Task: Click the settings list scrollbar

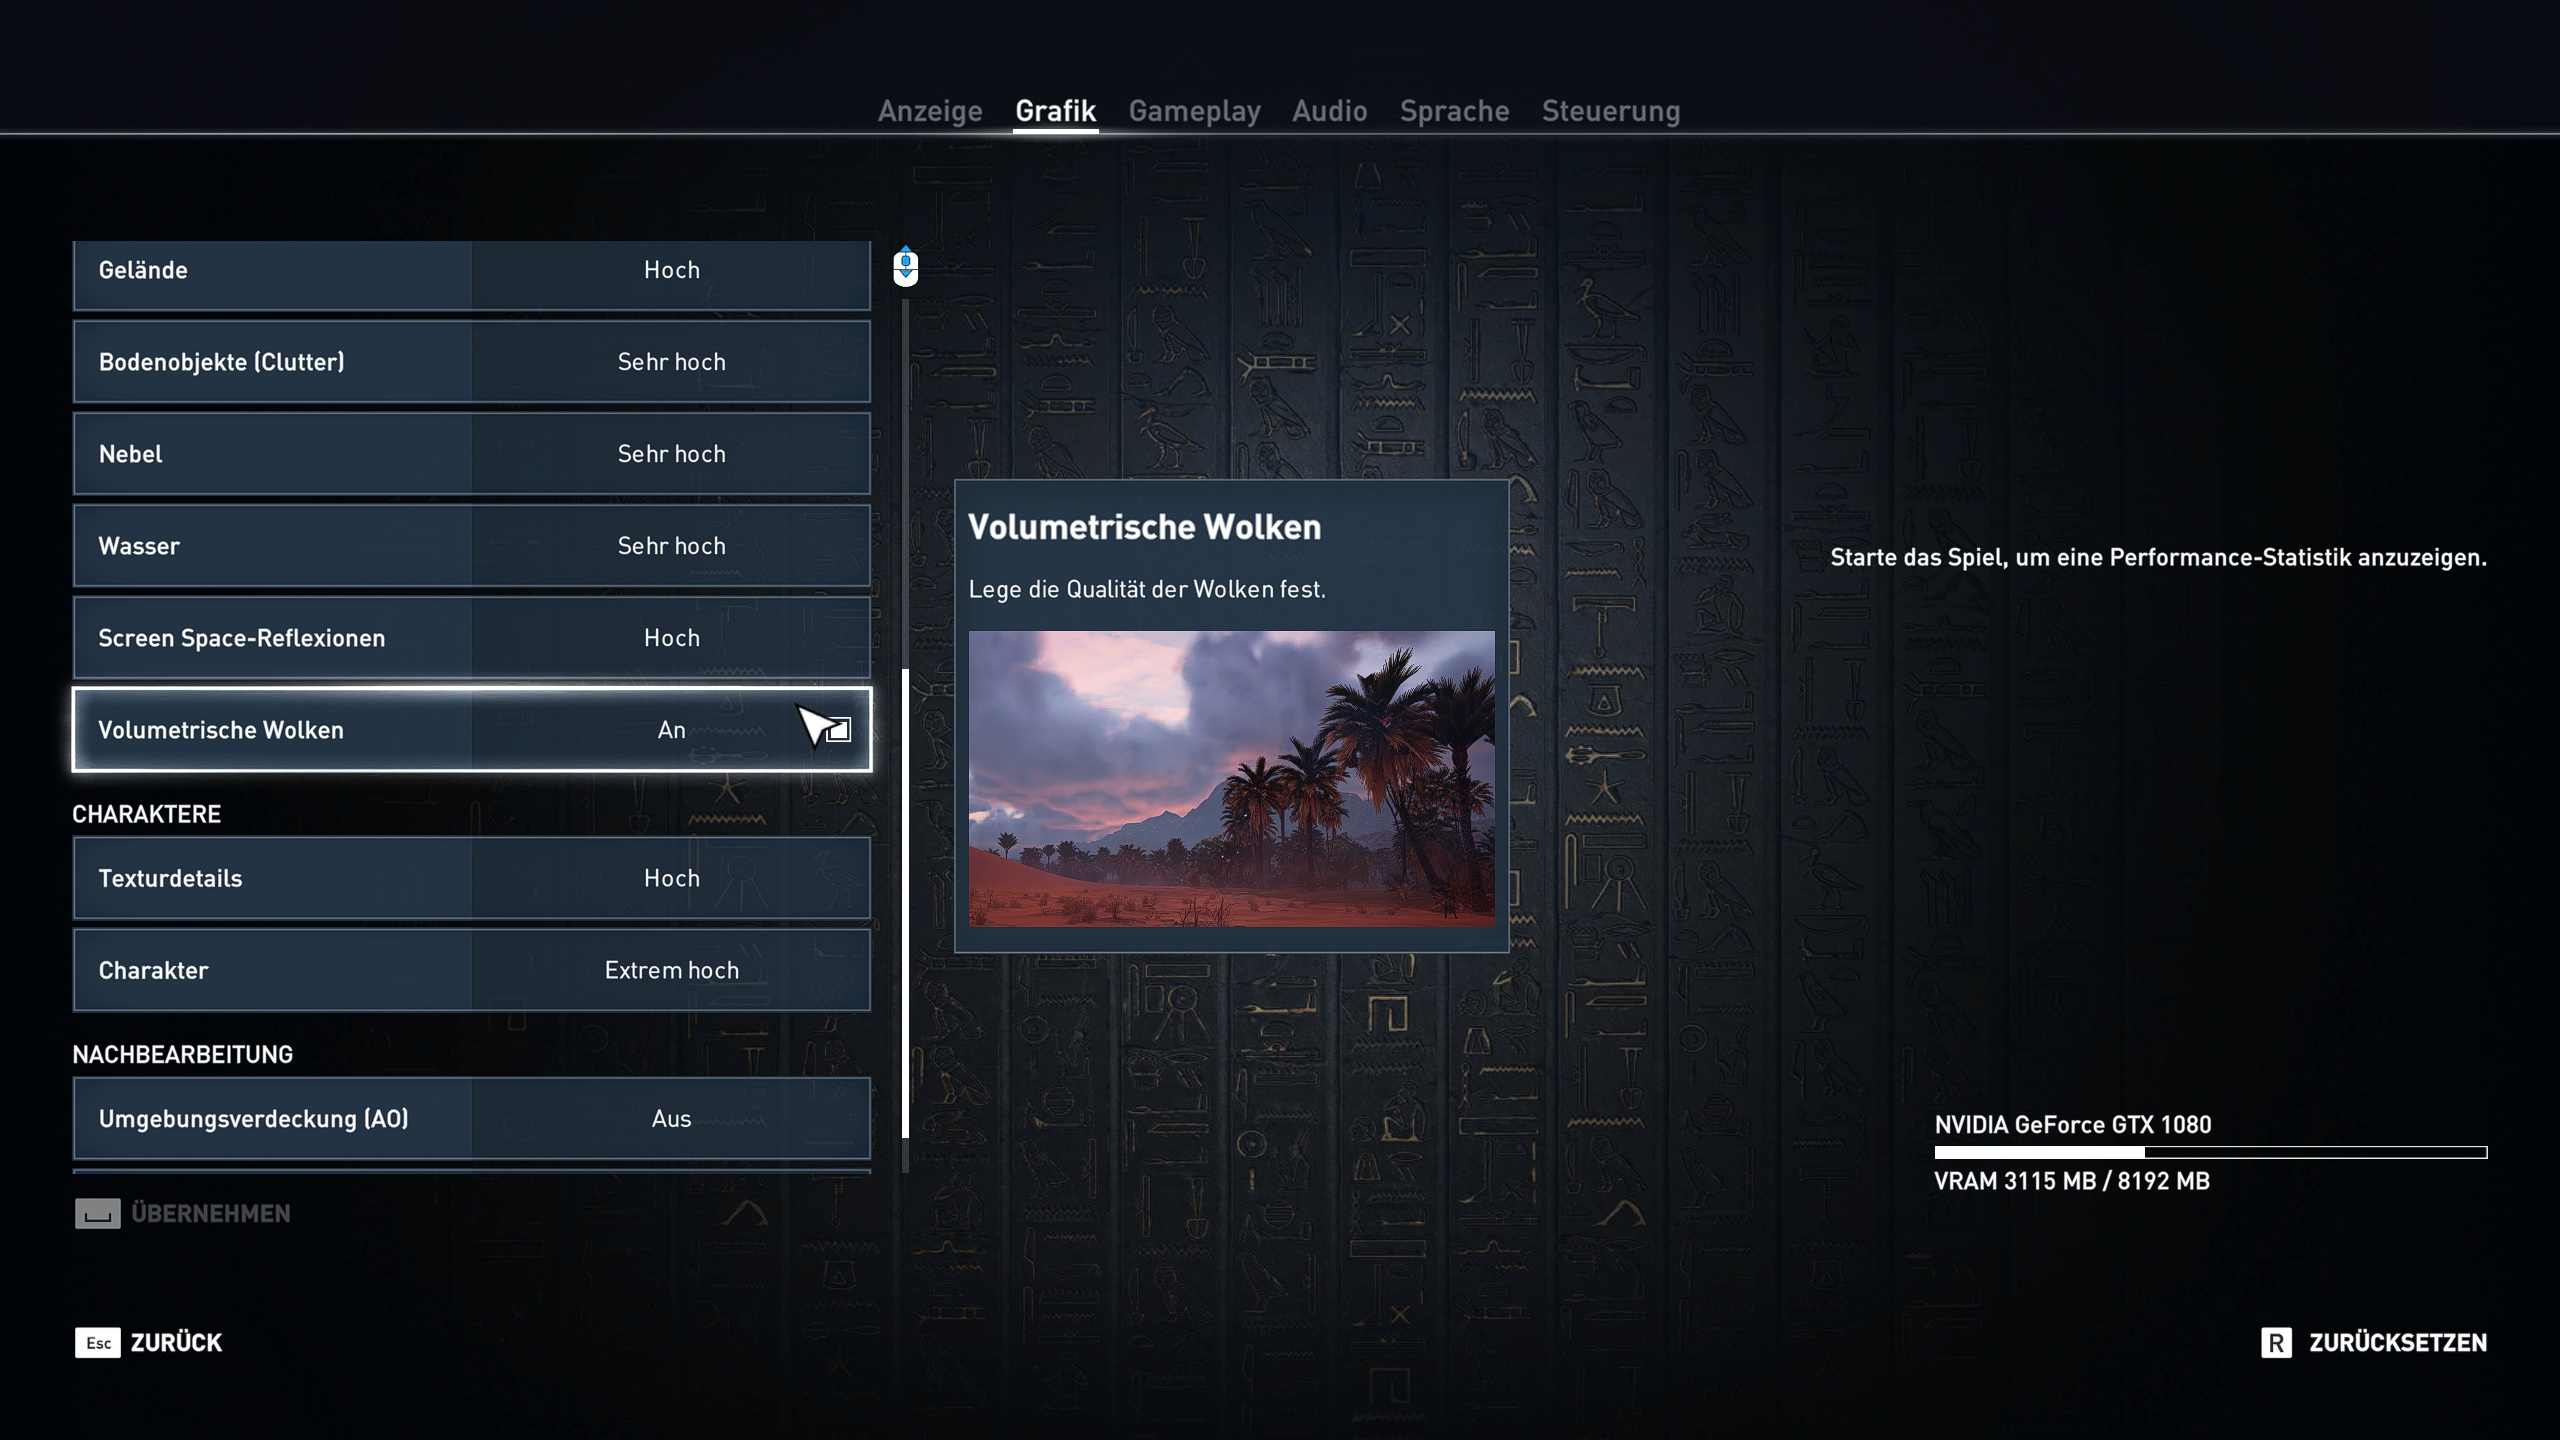Action: click(x=905, y=900)
